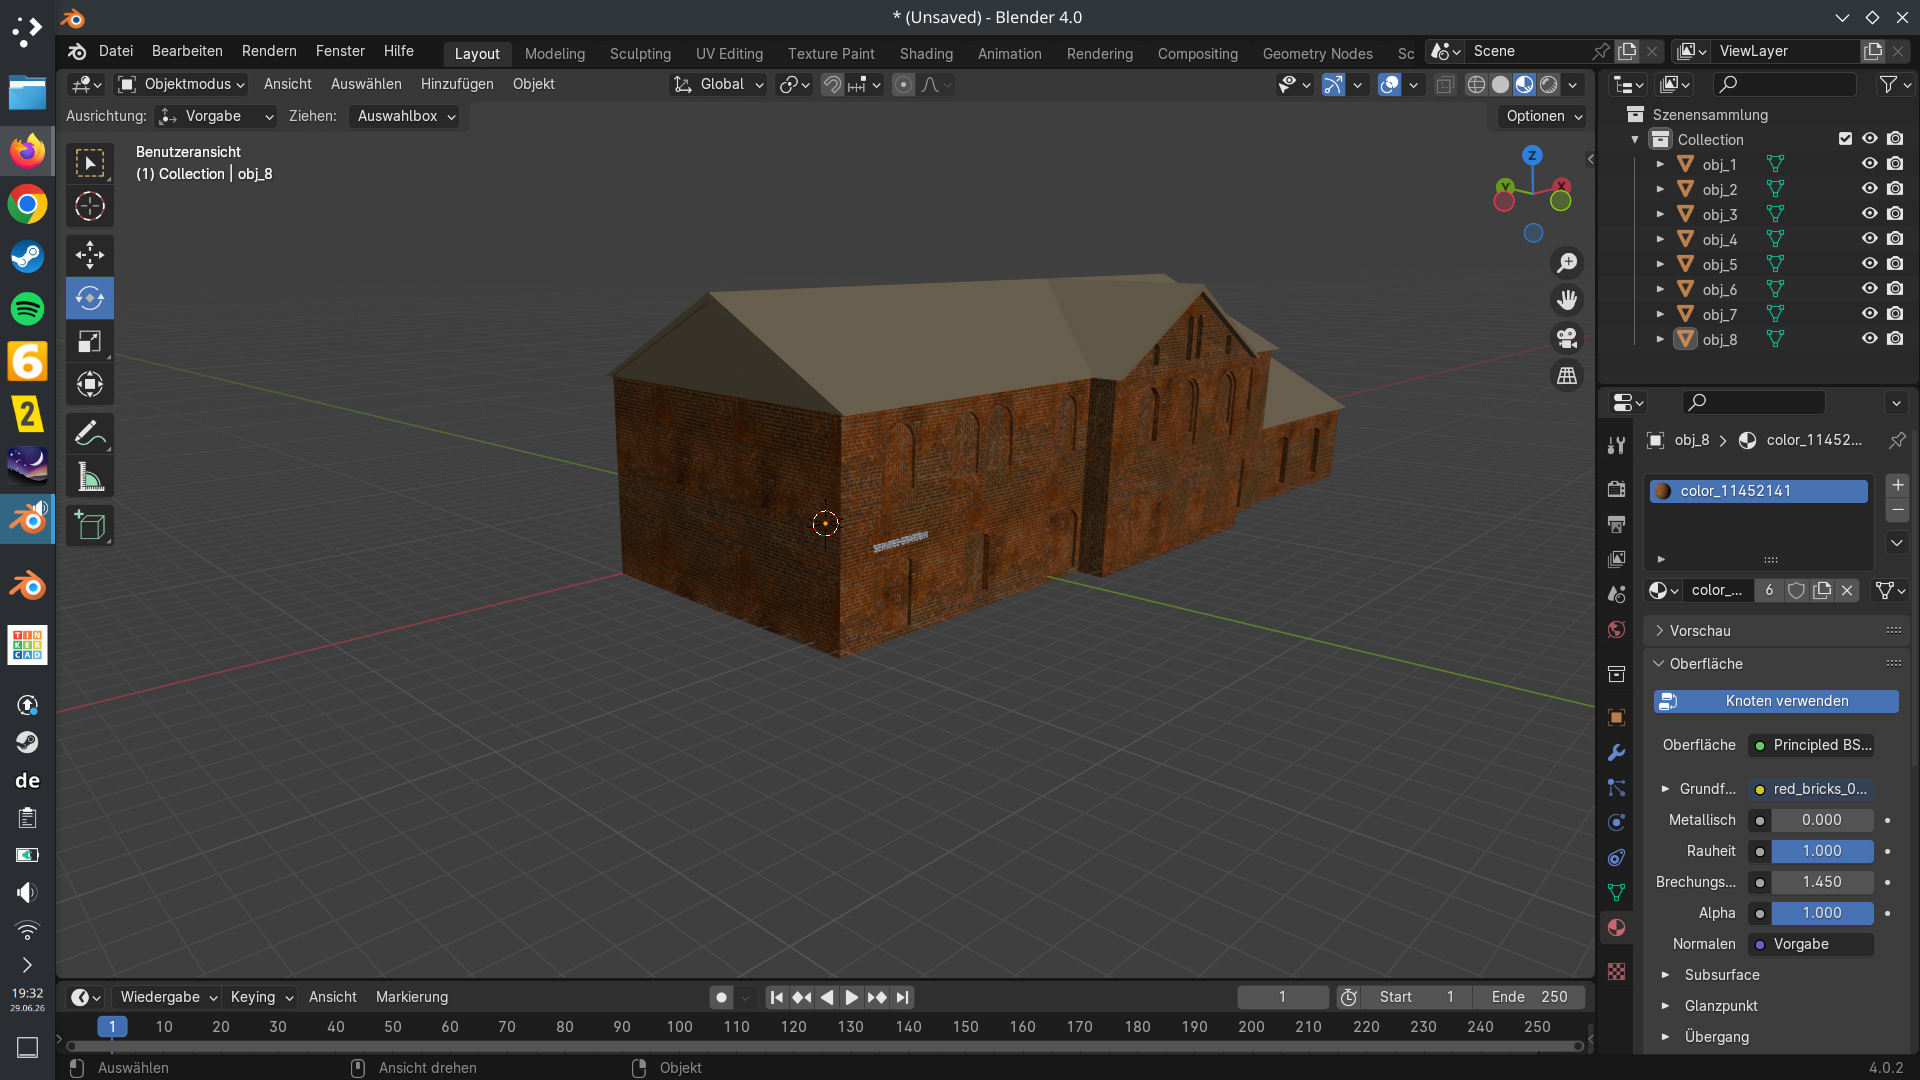Open the Datei menu
1920x1080 pixels.
[x=116, y=51]
